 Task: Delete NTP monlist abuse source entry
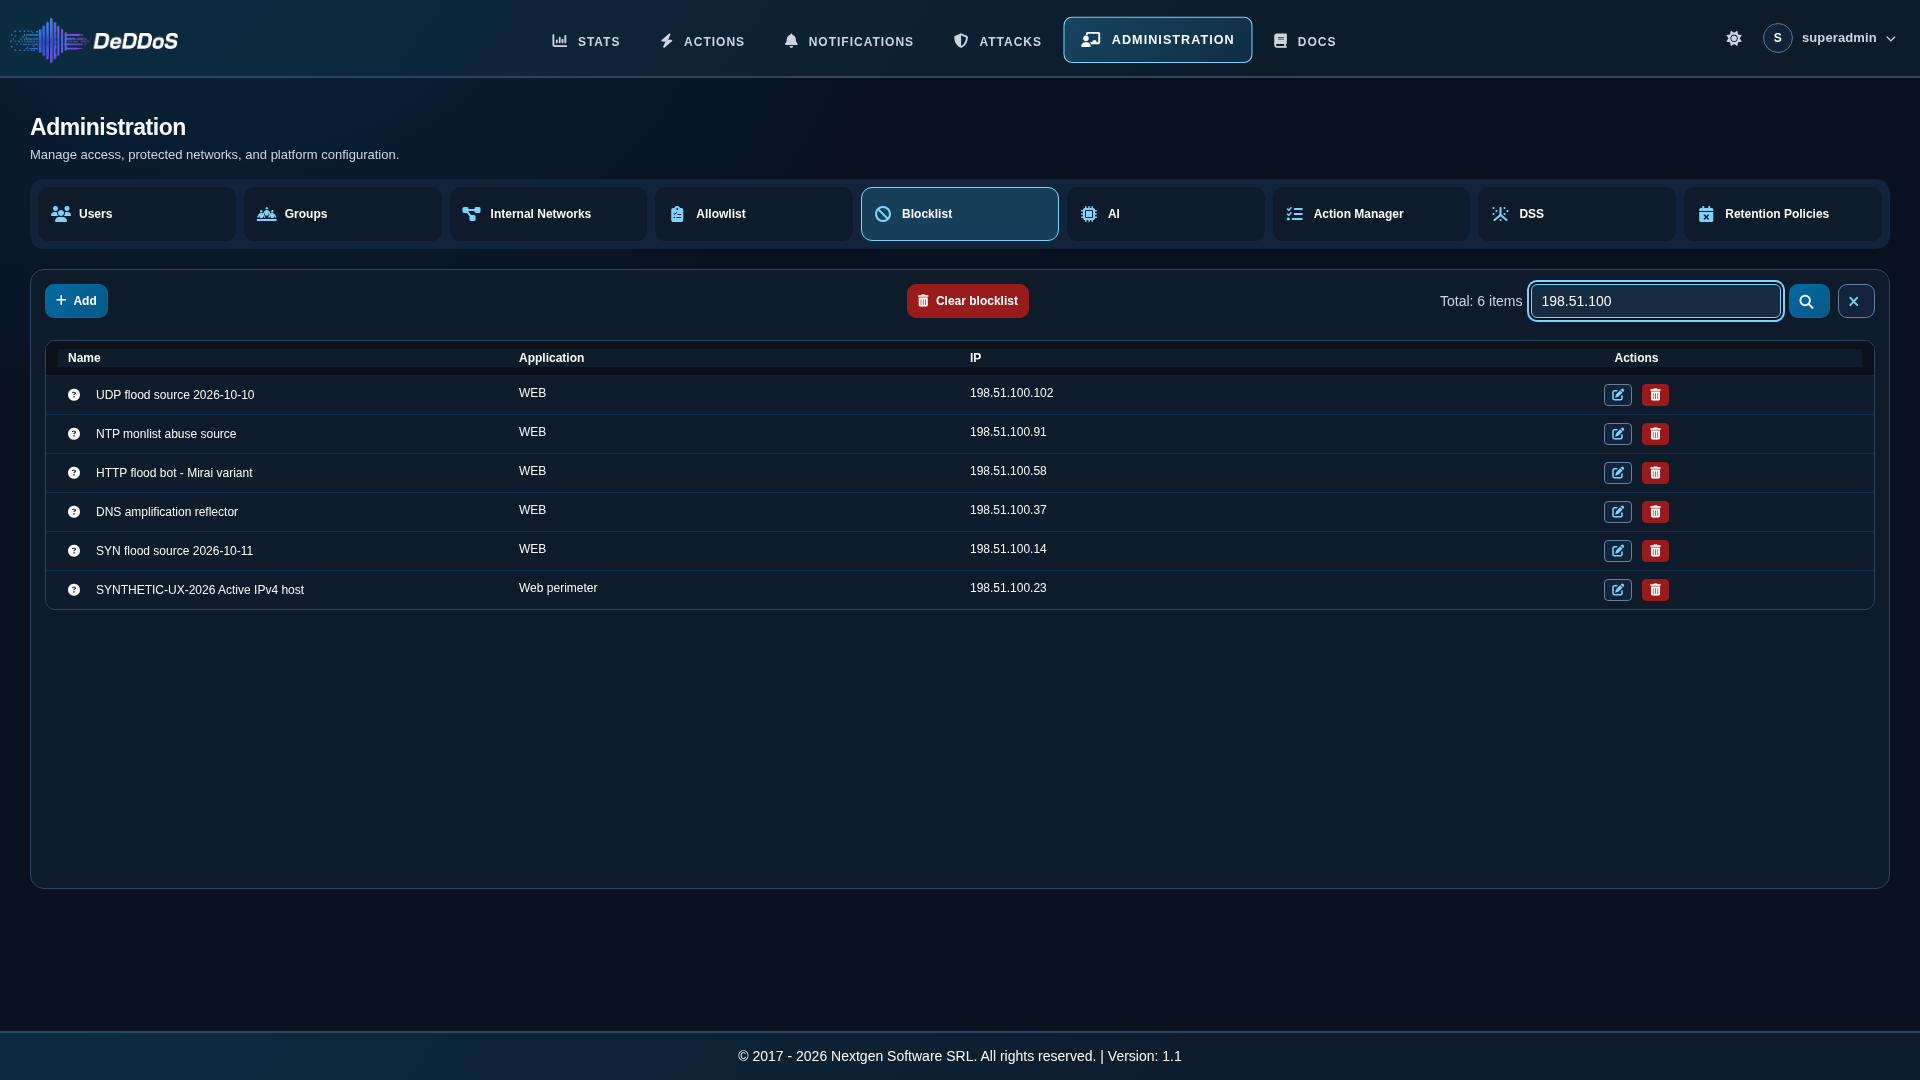tap(1655, 434)
